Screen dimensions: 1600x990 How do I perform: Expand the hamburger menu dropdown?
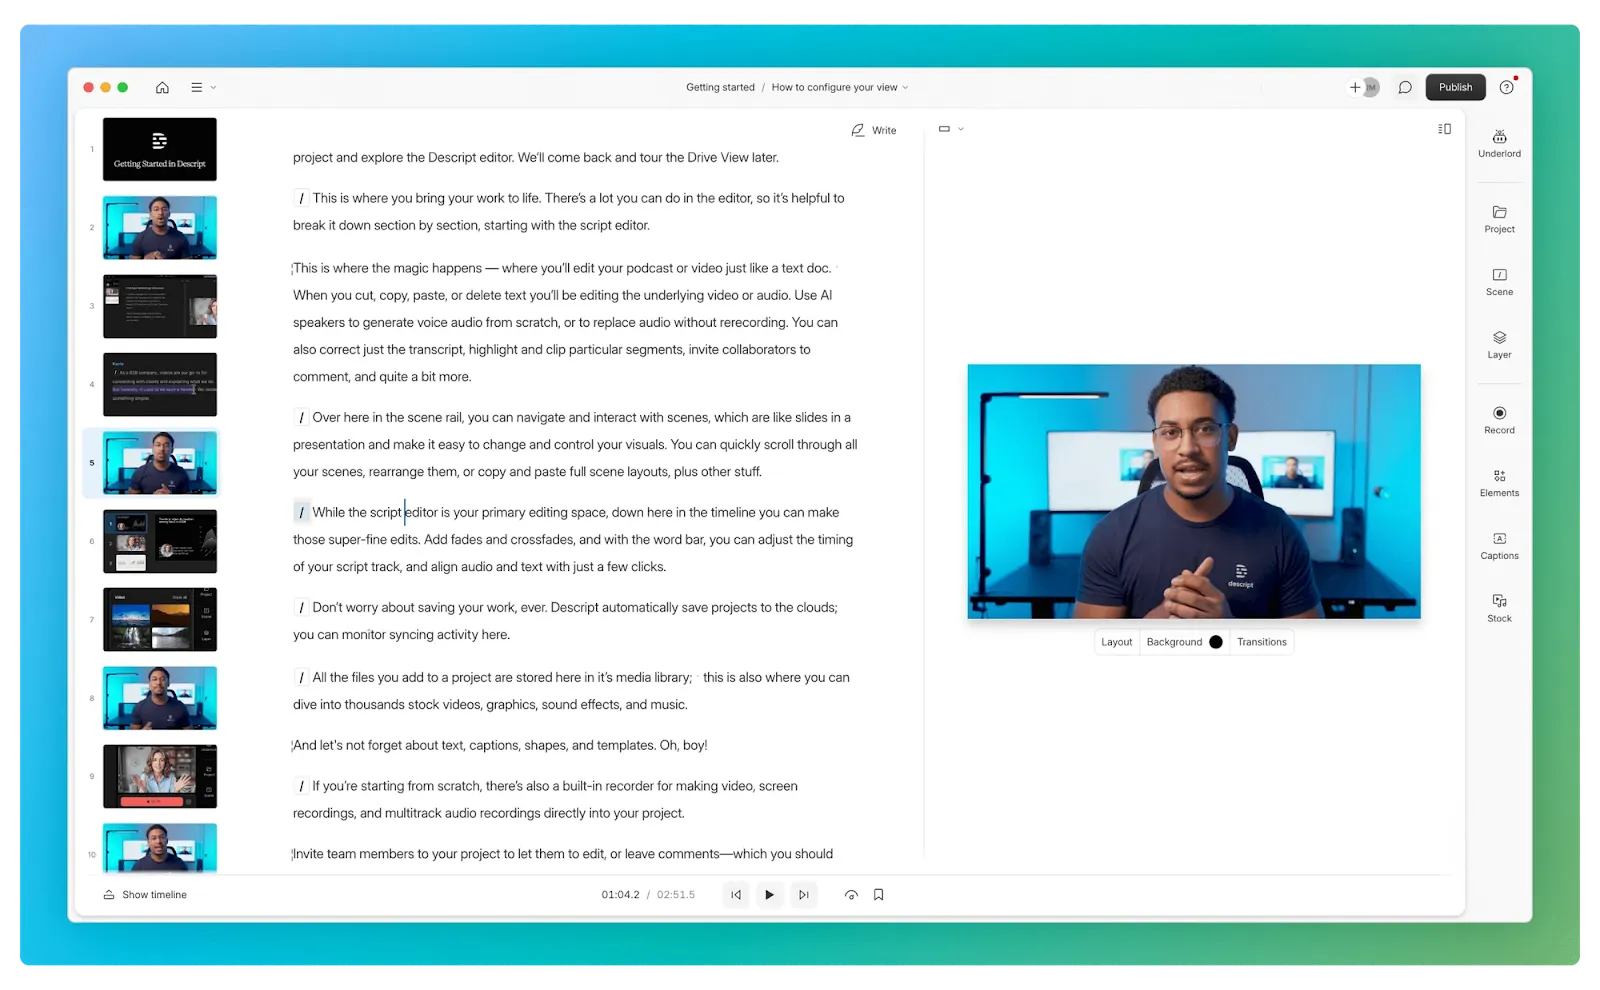click(x=203, y=87)
